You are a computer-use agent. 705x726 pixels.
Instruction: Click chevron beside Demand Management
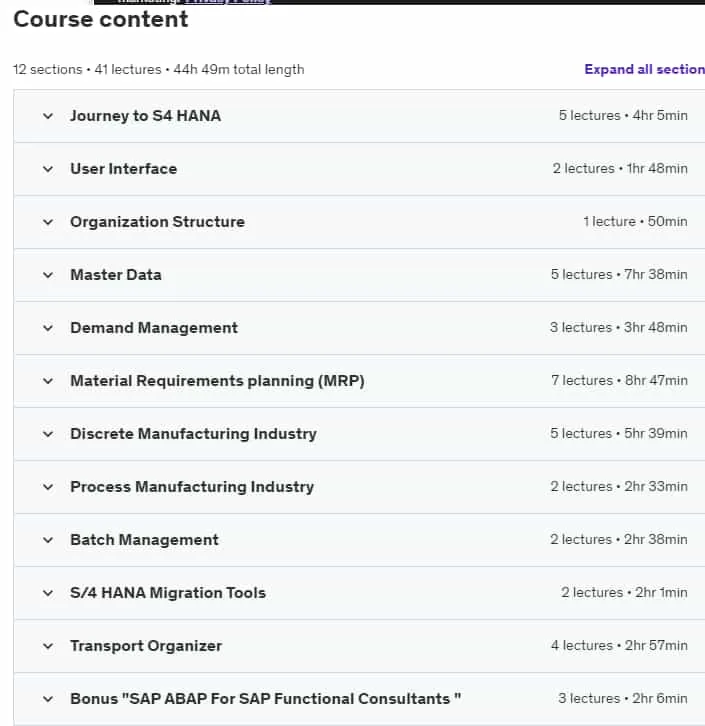pos(48,328)
